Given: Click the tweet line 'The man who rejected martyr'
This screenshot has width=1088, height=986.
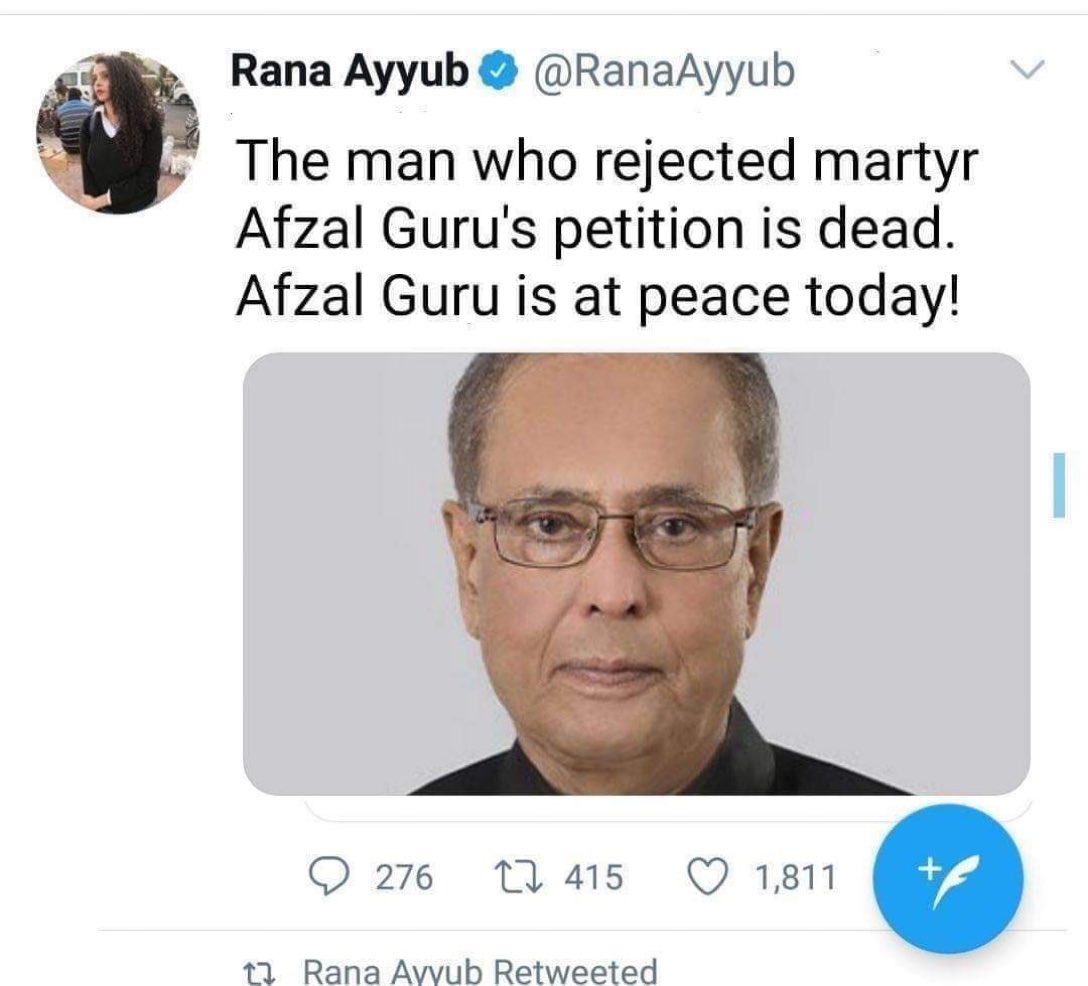Looking at the screenshot, I should click(602, 160).
